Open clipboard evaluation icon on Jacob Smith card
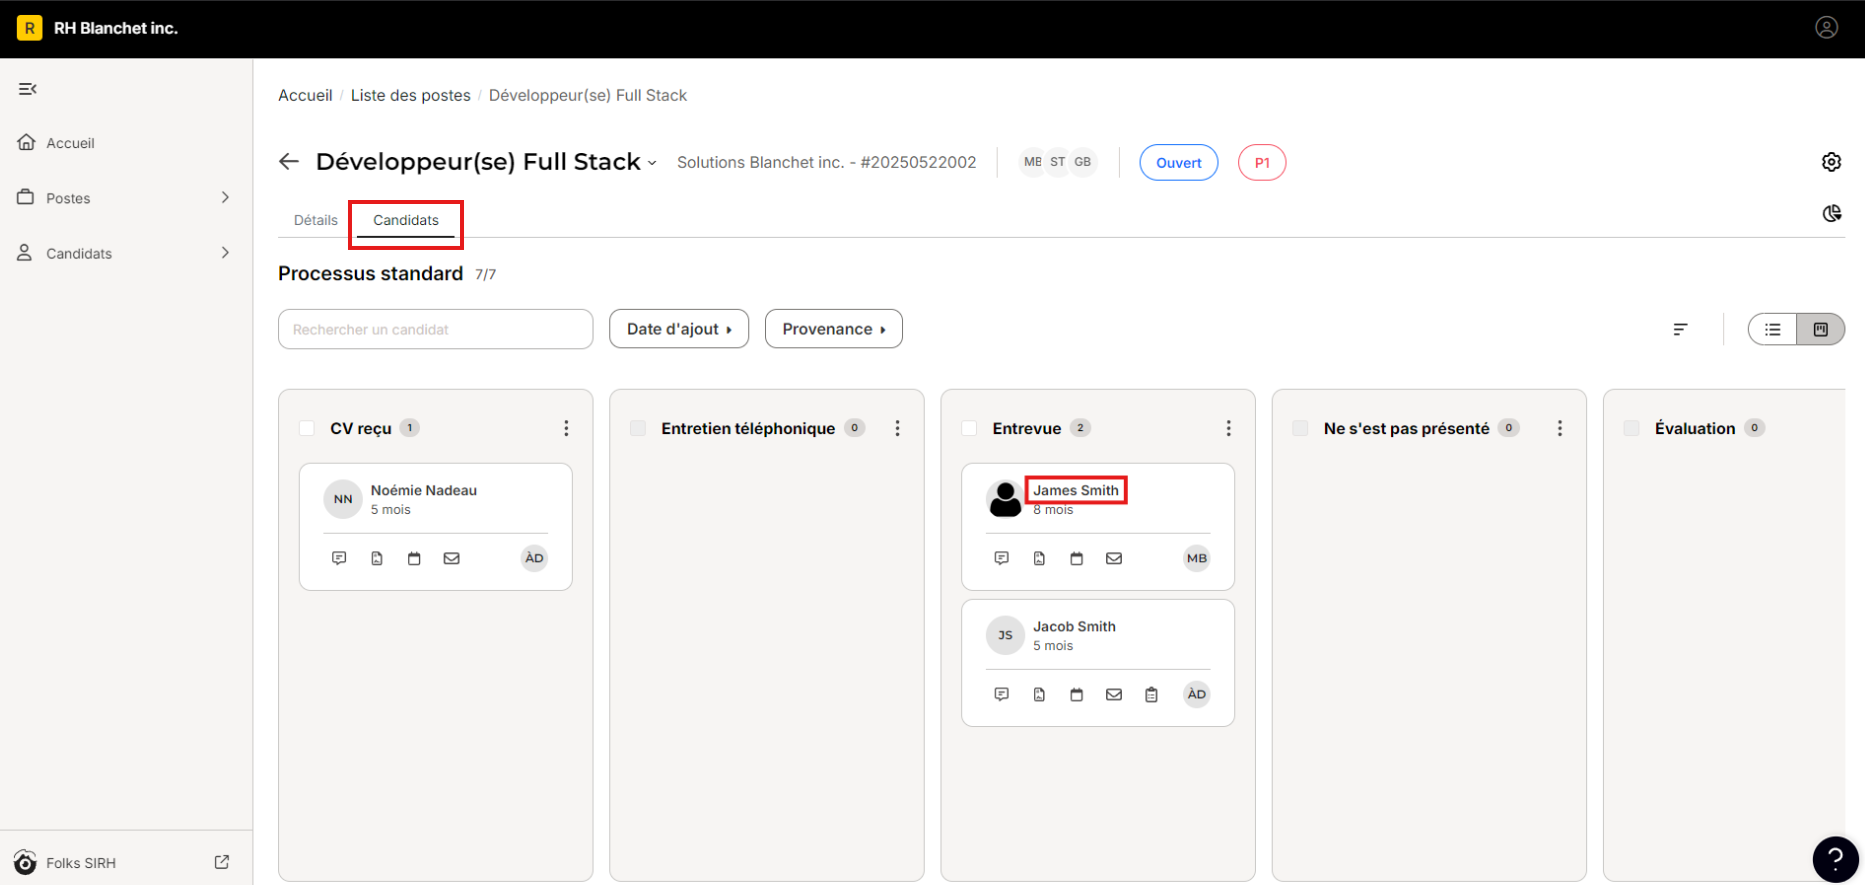The width and height of the screenshot is (1865, 885). pyautogui.click(x=1151, y=694)
